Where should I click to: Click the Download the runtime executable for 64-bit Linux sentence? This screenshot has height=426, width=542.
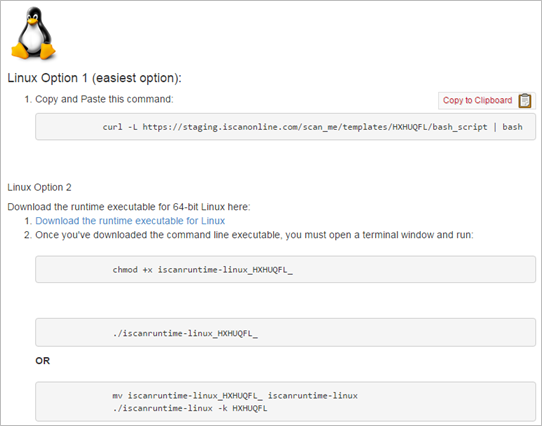point(129,207)
